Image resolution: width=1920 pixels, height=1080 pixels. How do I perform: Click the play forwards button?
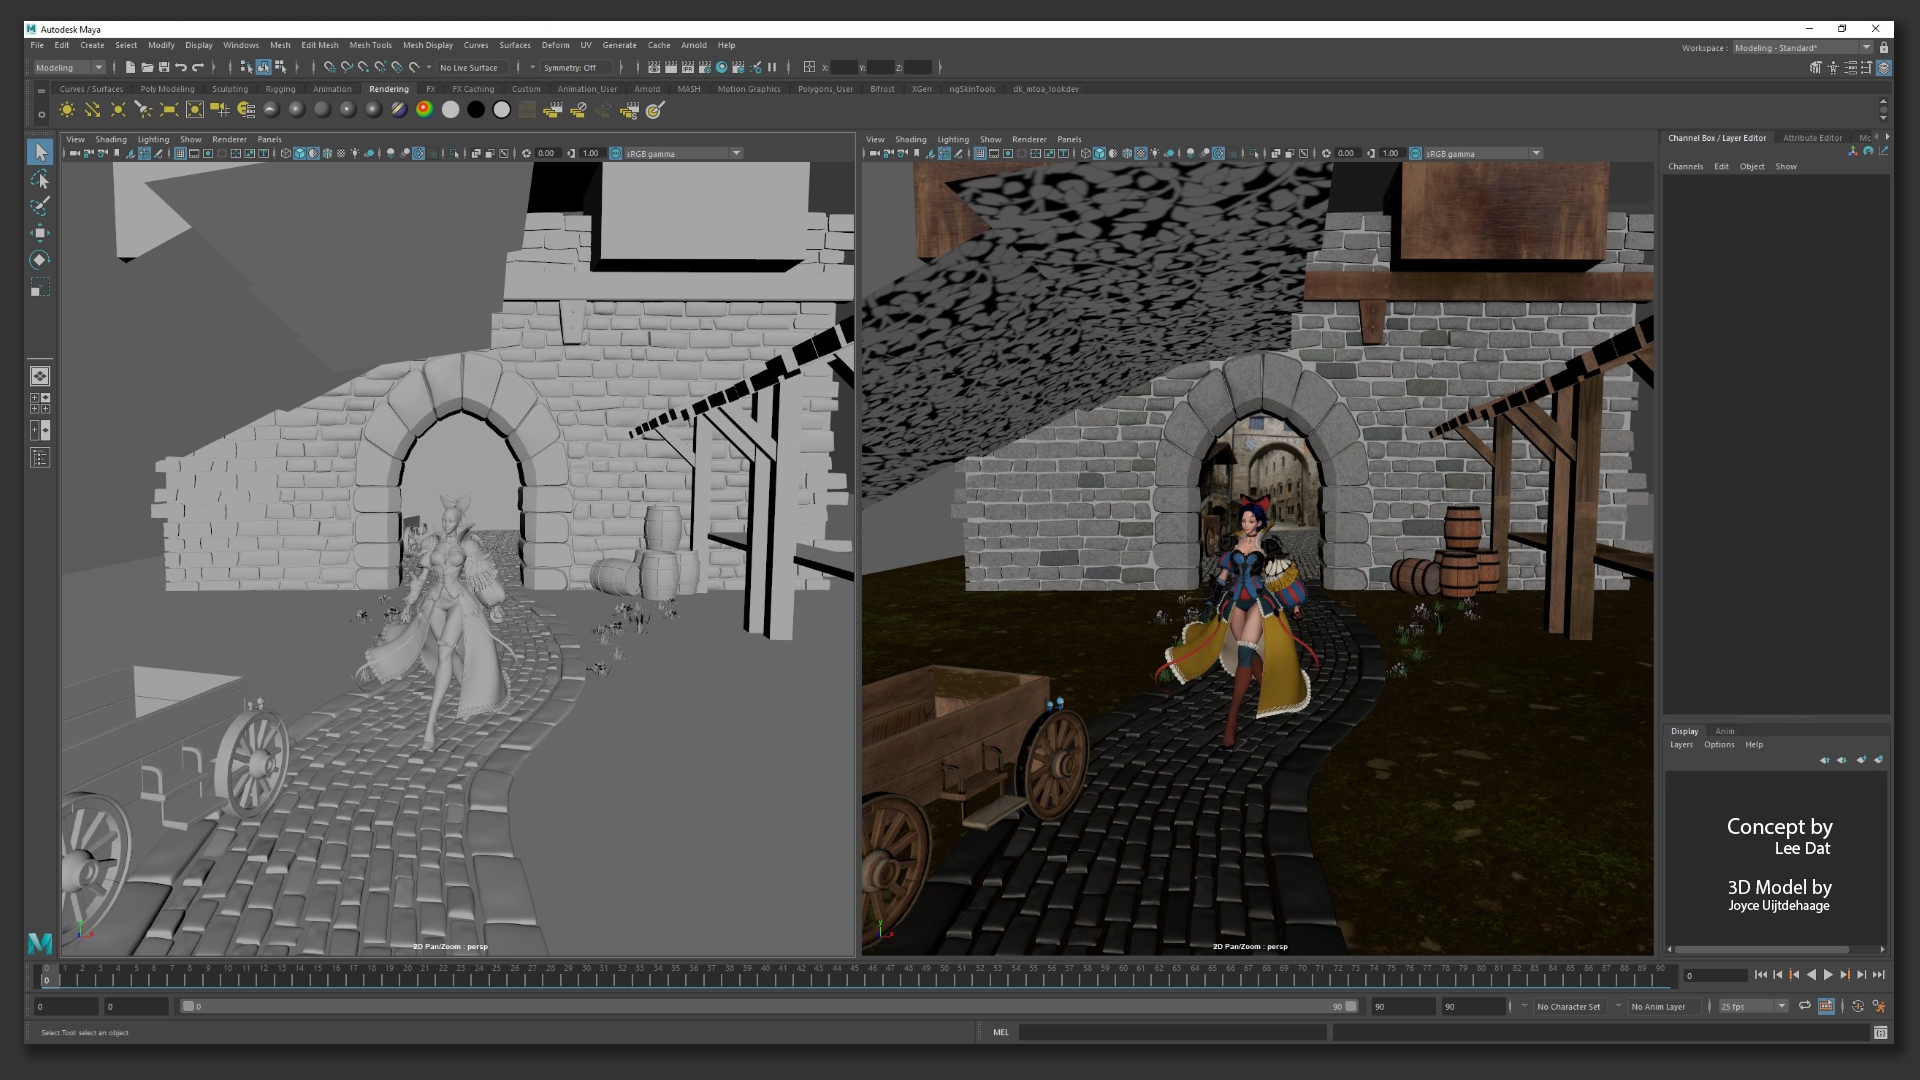coord(1828,975)
